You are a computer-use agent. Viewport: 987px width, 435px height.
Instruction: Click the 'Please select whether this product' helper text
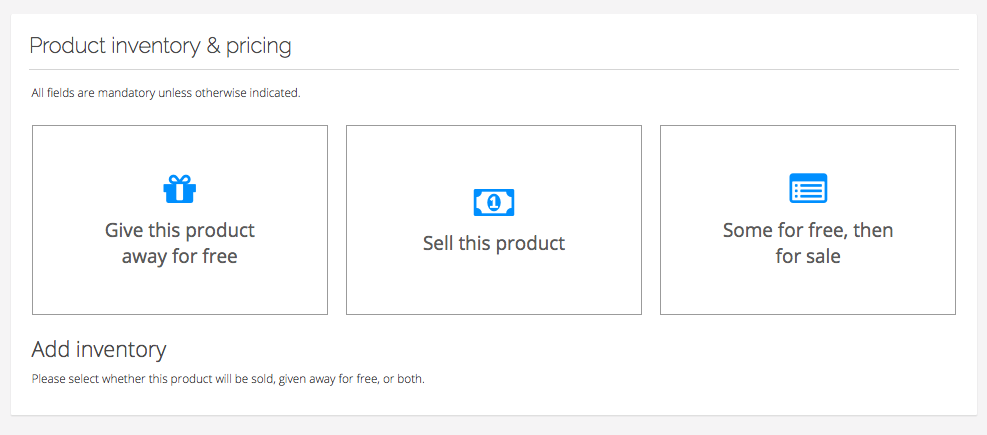pos(228,380)
